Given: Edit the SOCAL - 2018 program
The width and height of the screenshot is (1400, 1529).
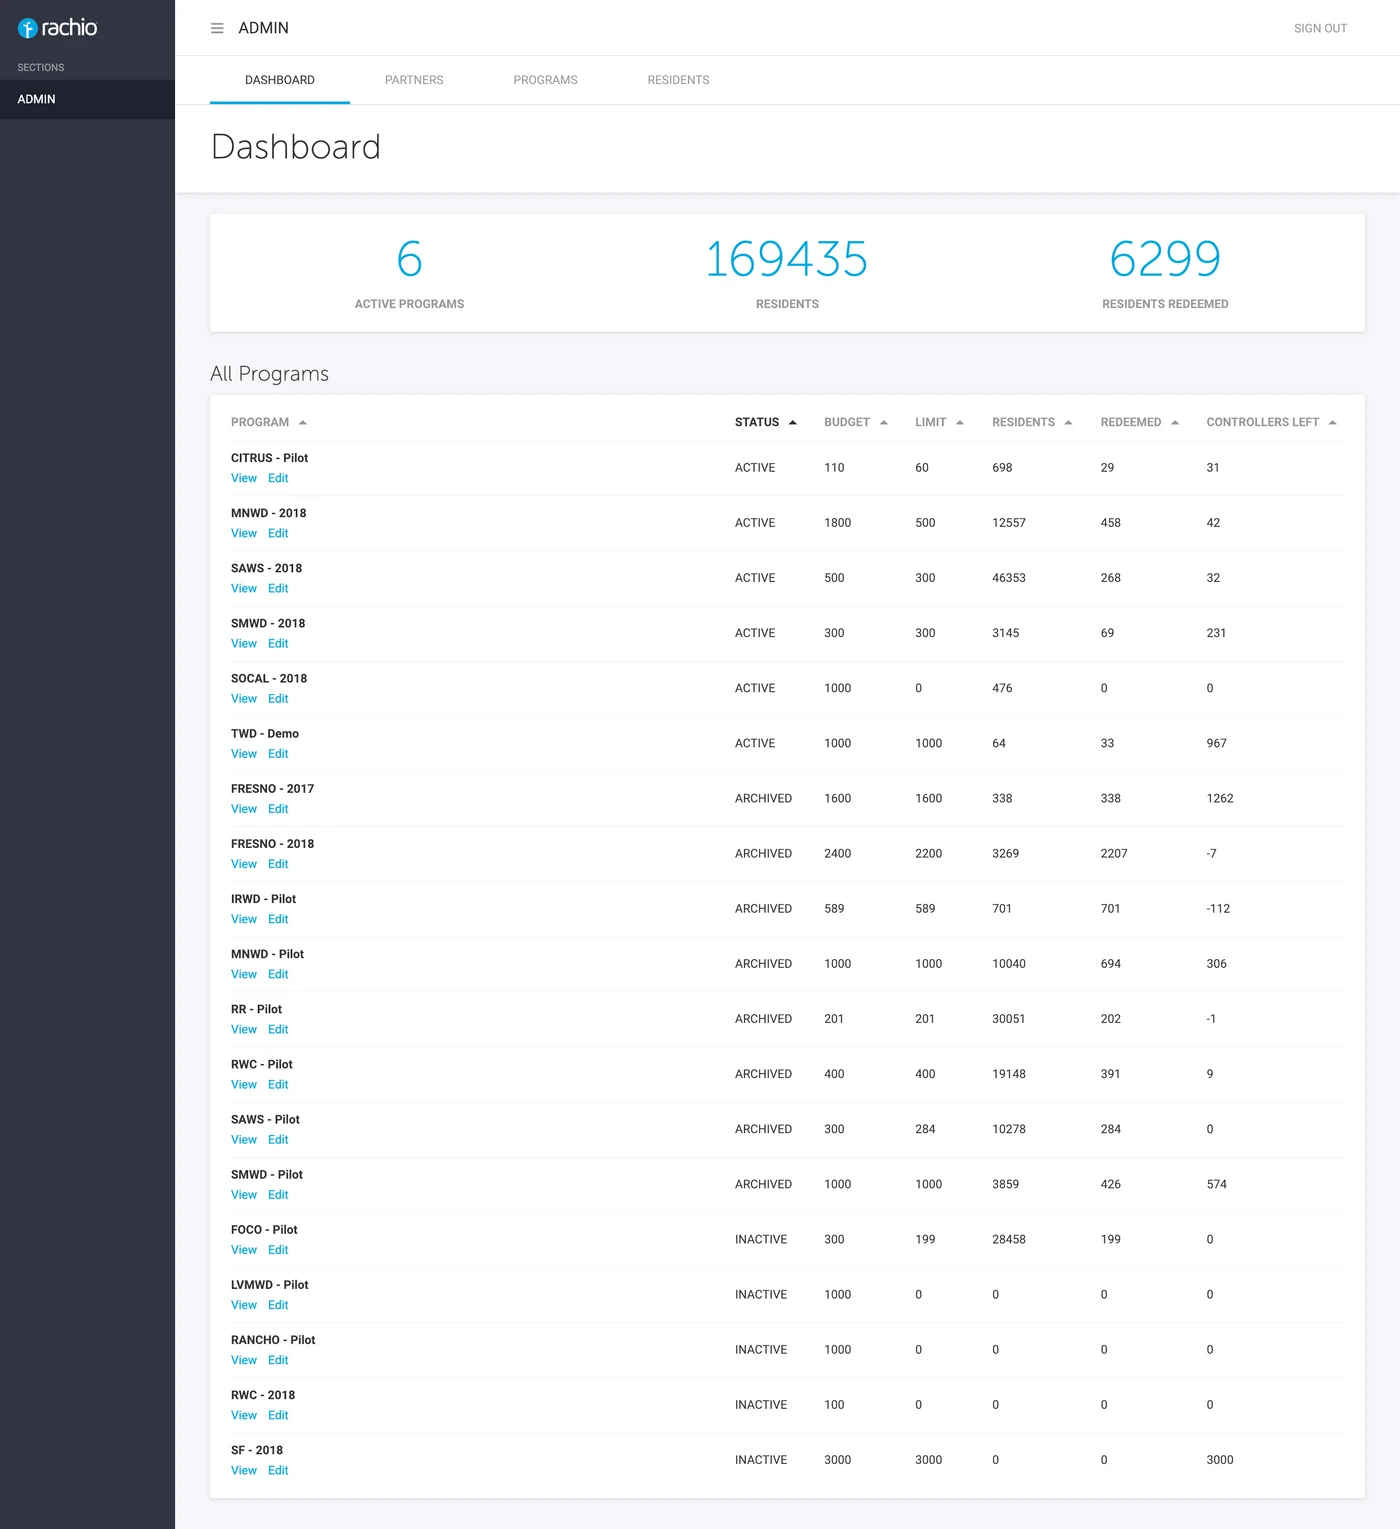Looking at the screenshot, I should coord(278,698).
